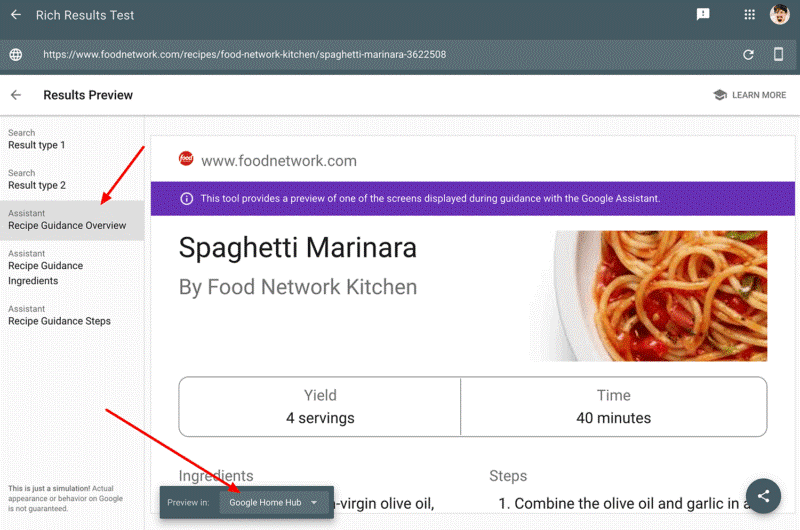Click the Spaghetti Marinara title
This screenshot has height=530, width=800.
pos(297,248)
